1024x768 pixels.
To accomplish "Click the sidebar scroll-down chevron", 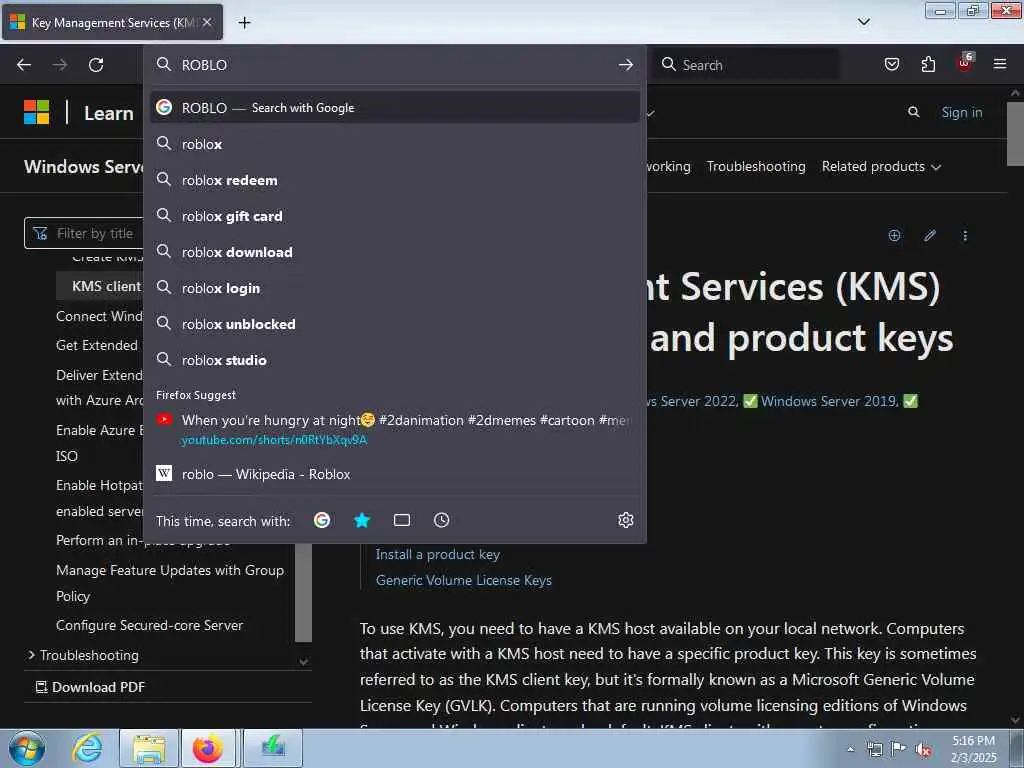I will pos(304,662).
